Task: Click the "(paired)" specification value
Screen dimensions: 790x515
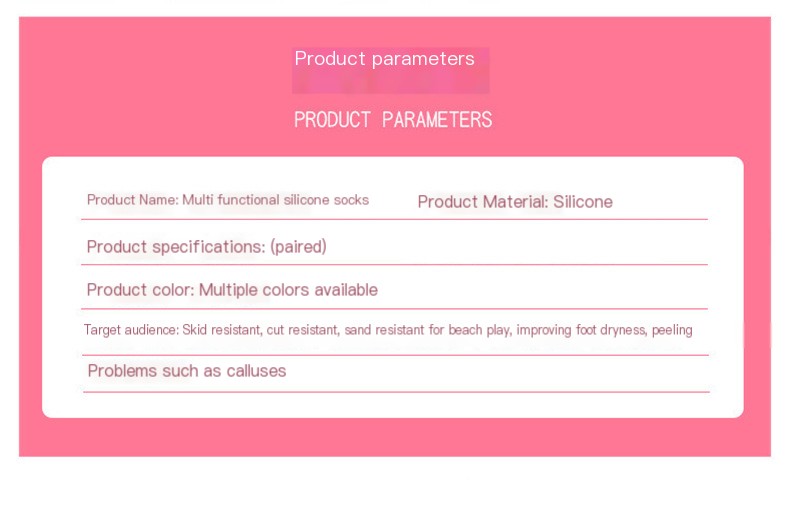Action: pos(298,247)
